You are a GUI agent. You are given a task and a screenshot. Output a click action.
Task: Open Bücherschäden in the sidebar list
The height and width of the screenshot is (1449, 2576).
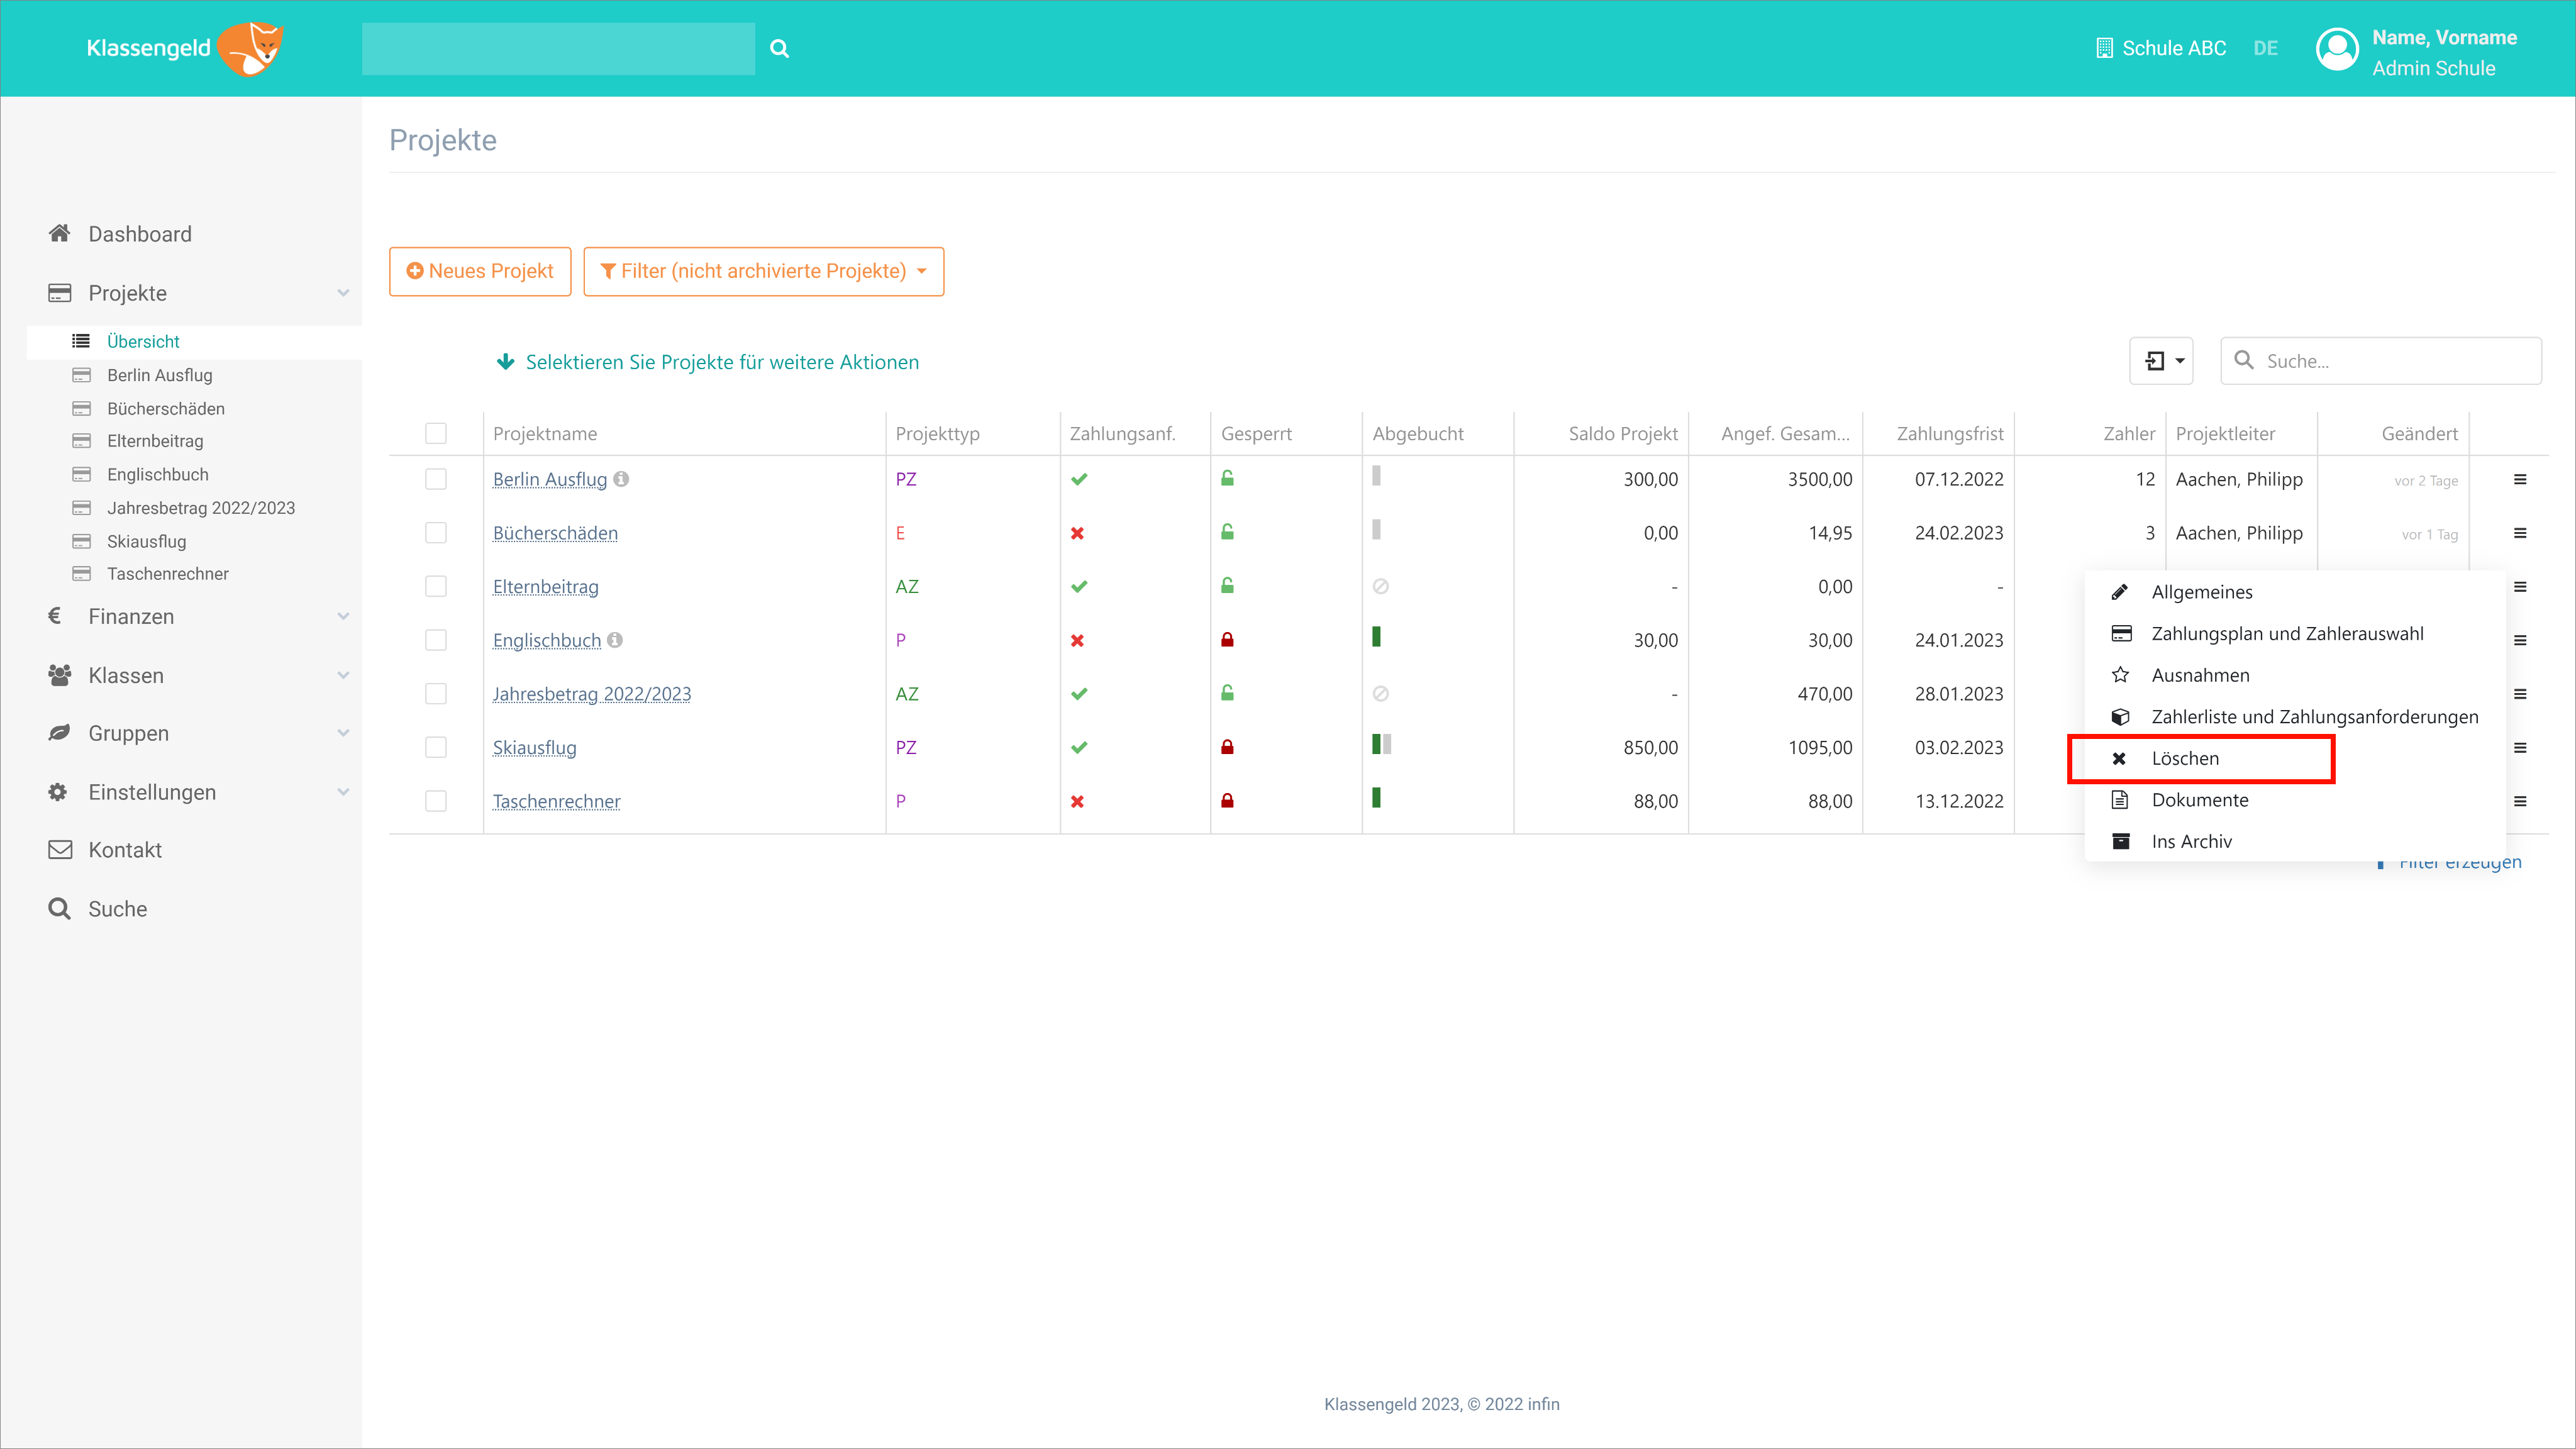(165, 408)
